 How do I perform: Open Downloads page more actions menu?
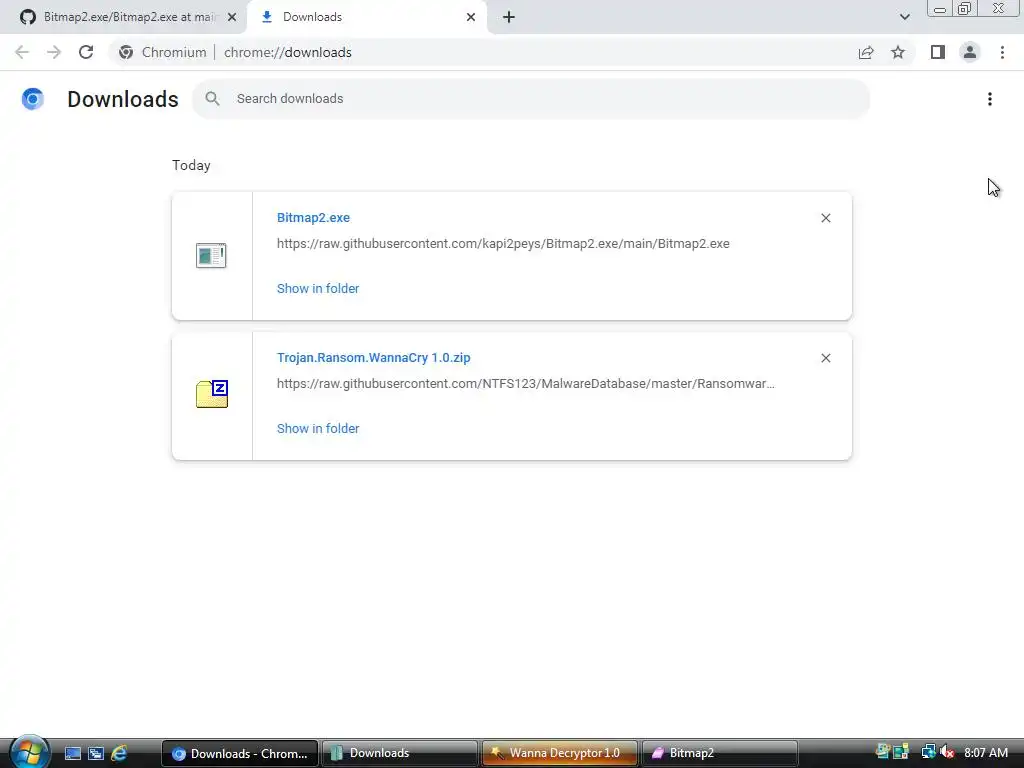tap(990, 99)
